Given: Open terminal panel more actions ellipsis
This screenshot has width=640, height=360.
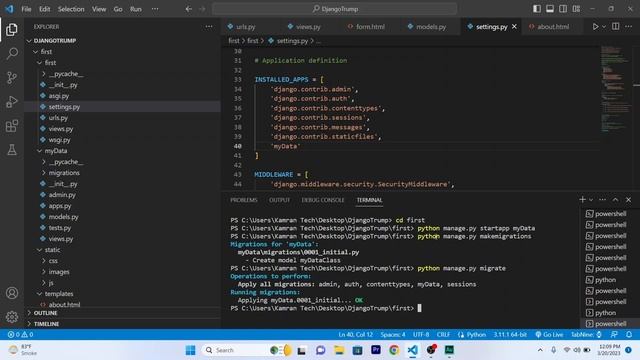Looking at the screenshot, I should (x=602, y=200).
